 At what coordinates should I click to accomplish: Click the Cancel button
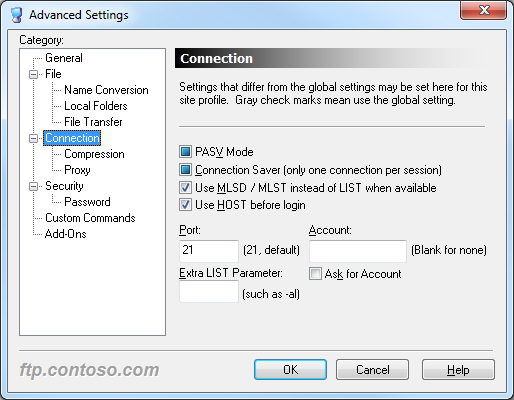372,369
